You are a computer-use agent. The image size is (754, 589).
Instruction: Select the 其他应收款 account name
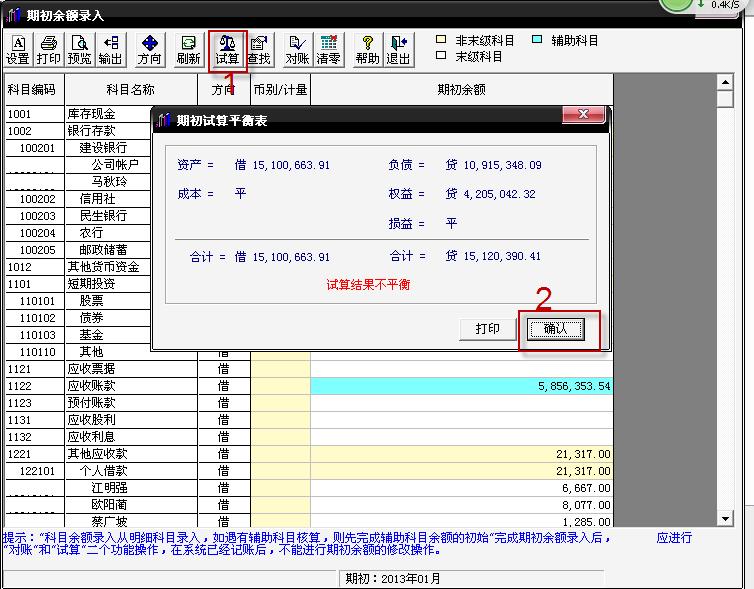tap(97, 454)
